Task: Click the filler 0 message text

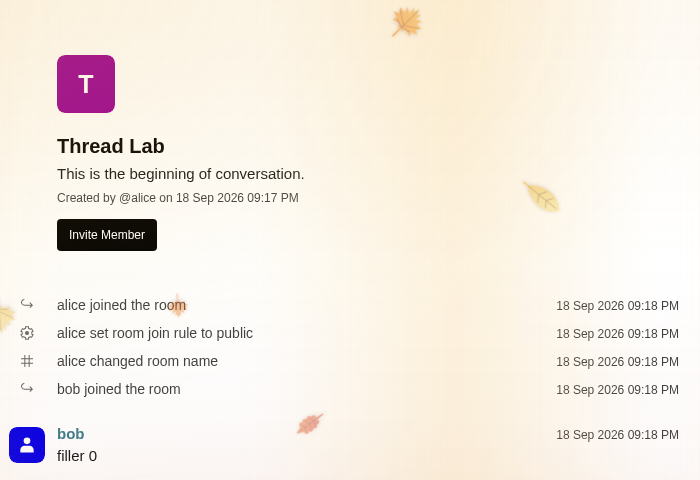Action: (77, 456)
